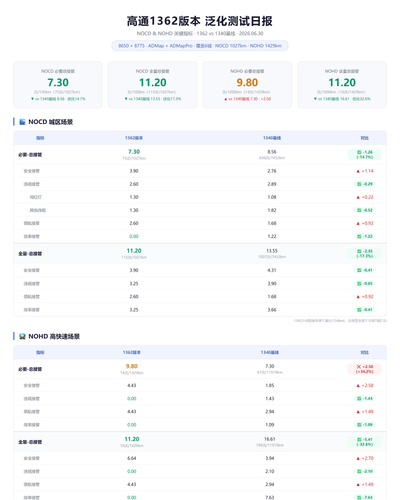Click the 6.64 value in NOHD table

tap(132, 458)
